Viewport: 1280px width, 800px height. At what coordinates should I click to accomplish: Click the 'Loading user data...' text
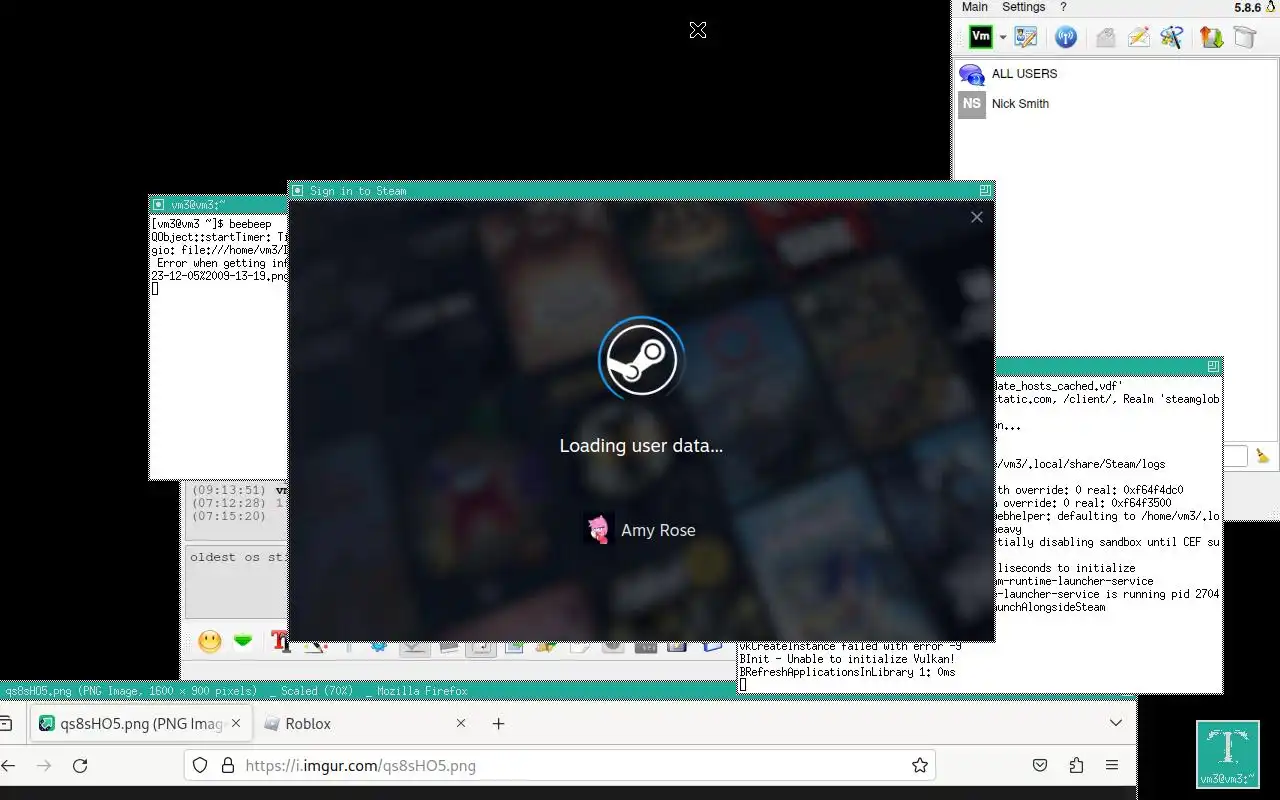(641, 446)
